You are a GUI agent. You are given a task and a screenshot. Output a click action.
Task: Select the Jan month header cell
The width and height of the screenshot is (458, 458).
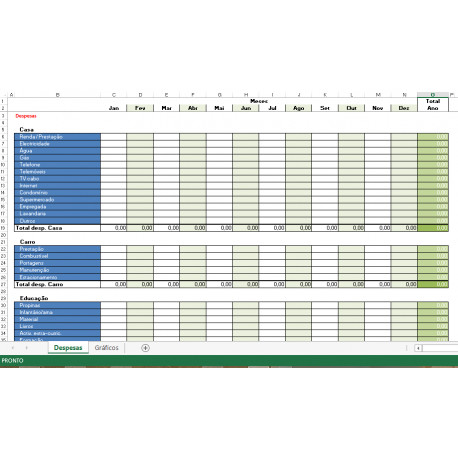click(x=114, y=108)
